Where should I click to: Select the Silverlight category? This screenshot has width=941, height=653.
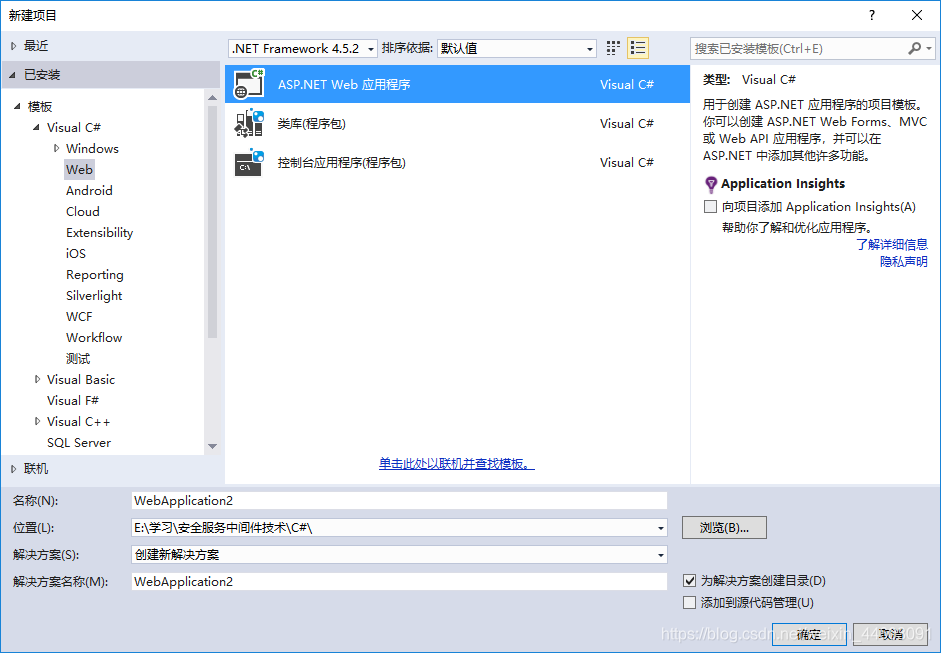click(x=94, y=295)
